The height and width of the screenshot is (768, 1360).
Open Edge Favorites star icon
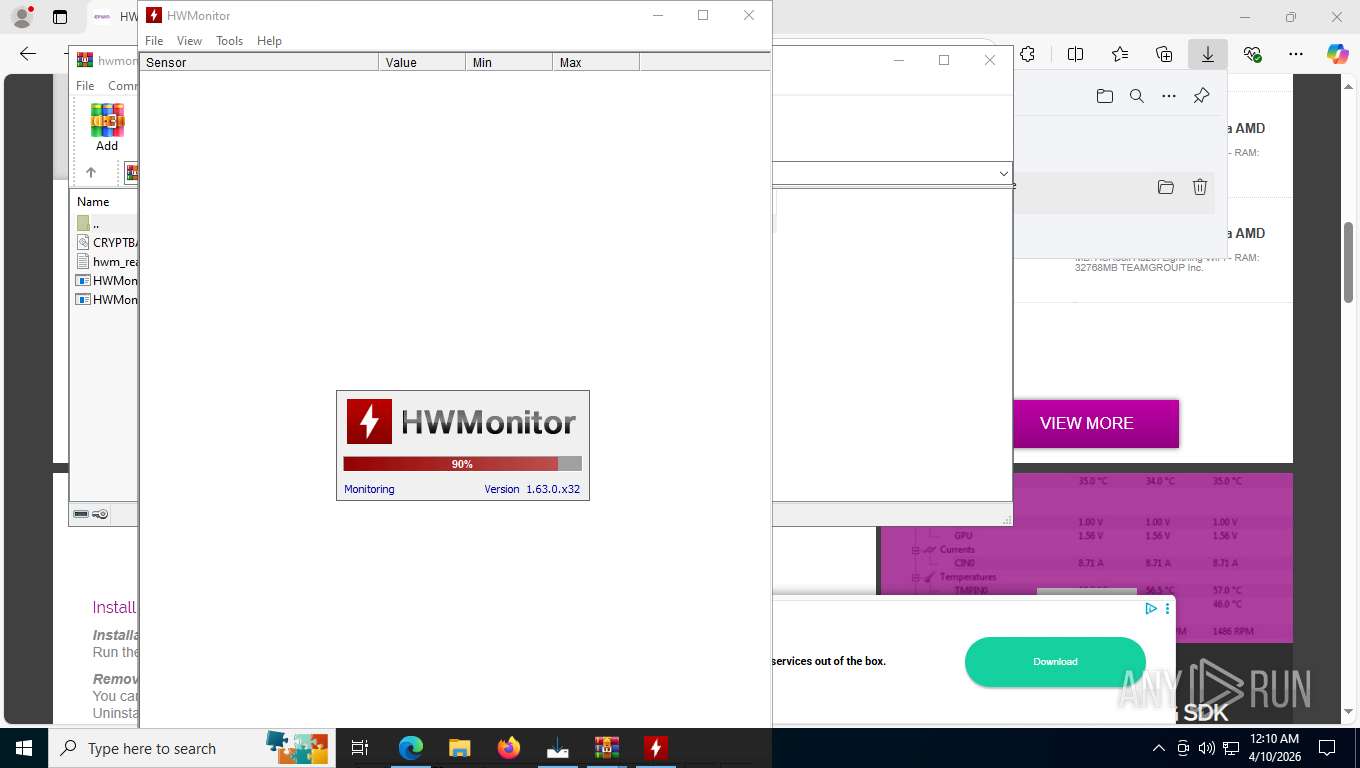point(1119,54)
